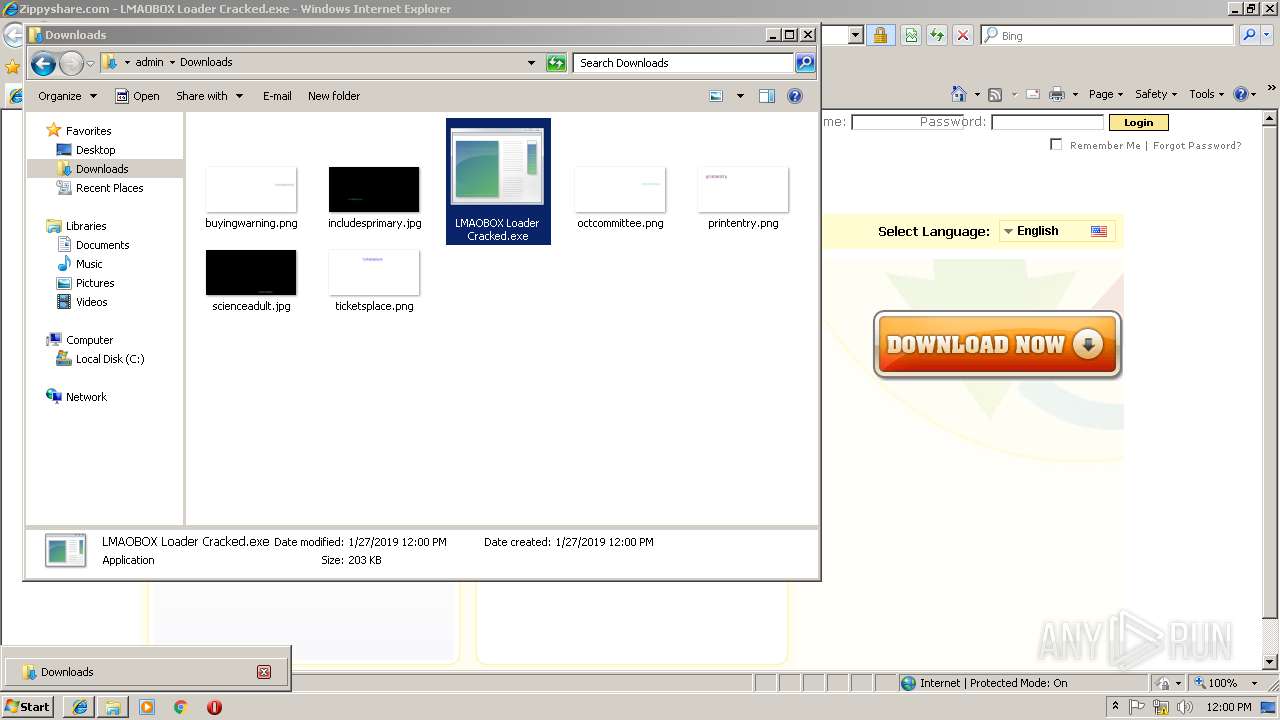Click the Print icon in IE
The image size is (1280, 720).
(1057, 94)
